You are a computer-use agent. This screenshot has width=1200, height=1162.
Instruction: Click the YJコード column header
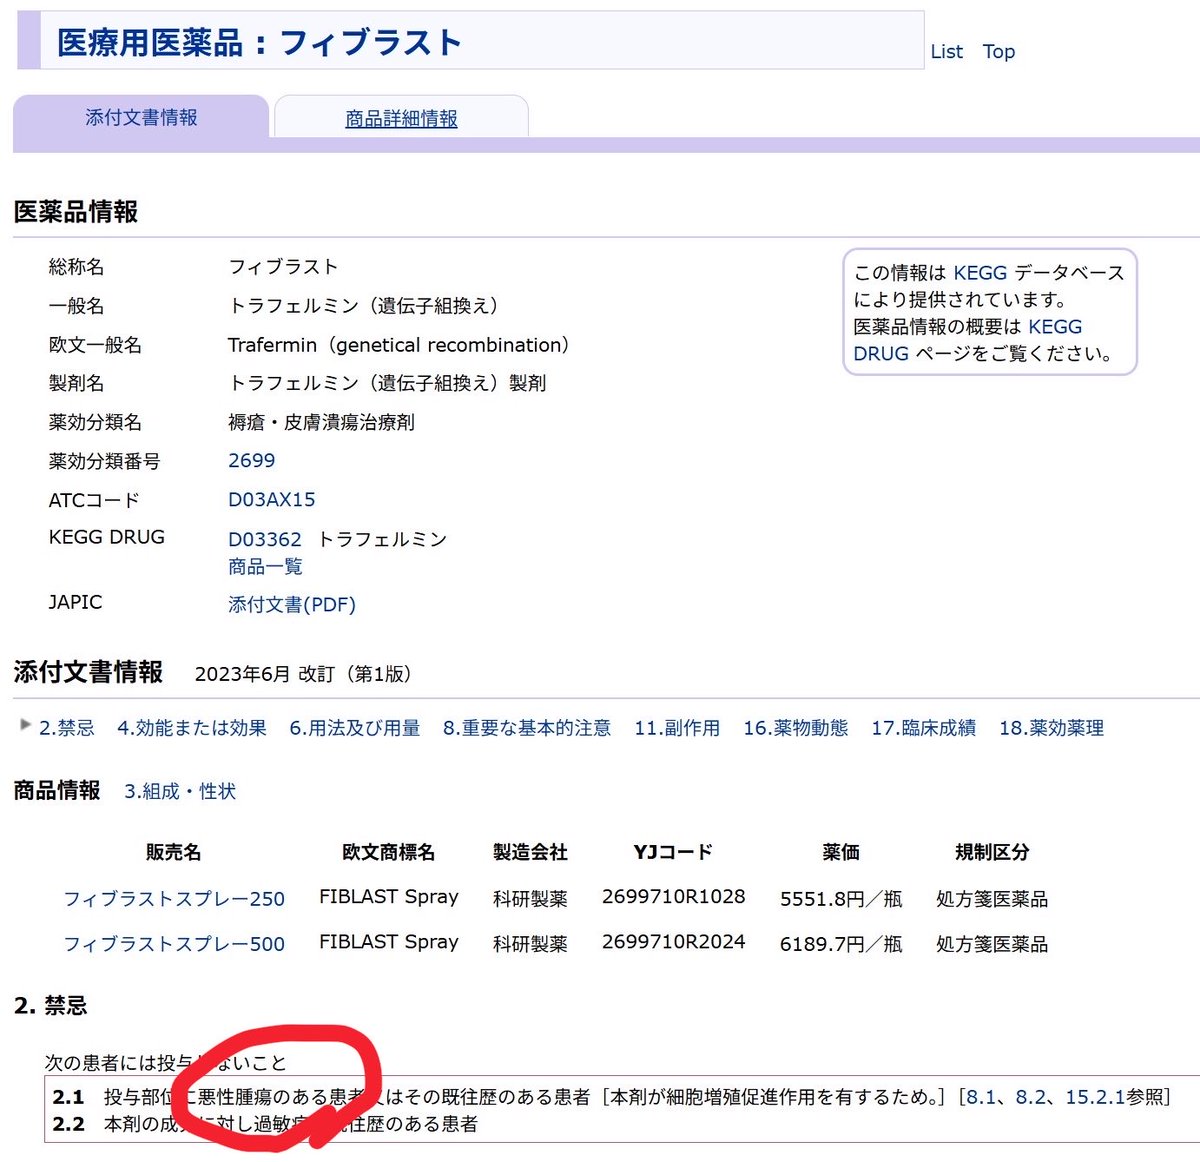673,852
